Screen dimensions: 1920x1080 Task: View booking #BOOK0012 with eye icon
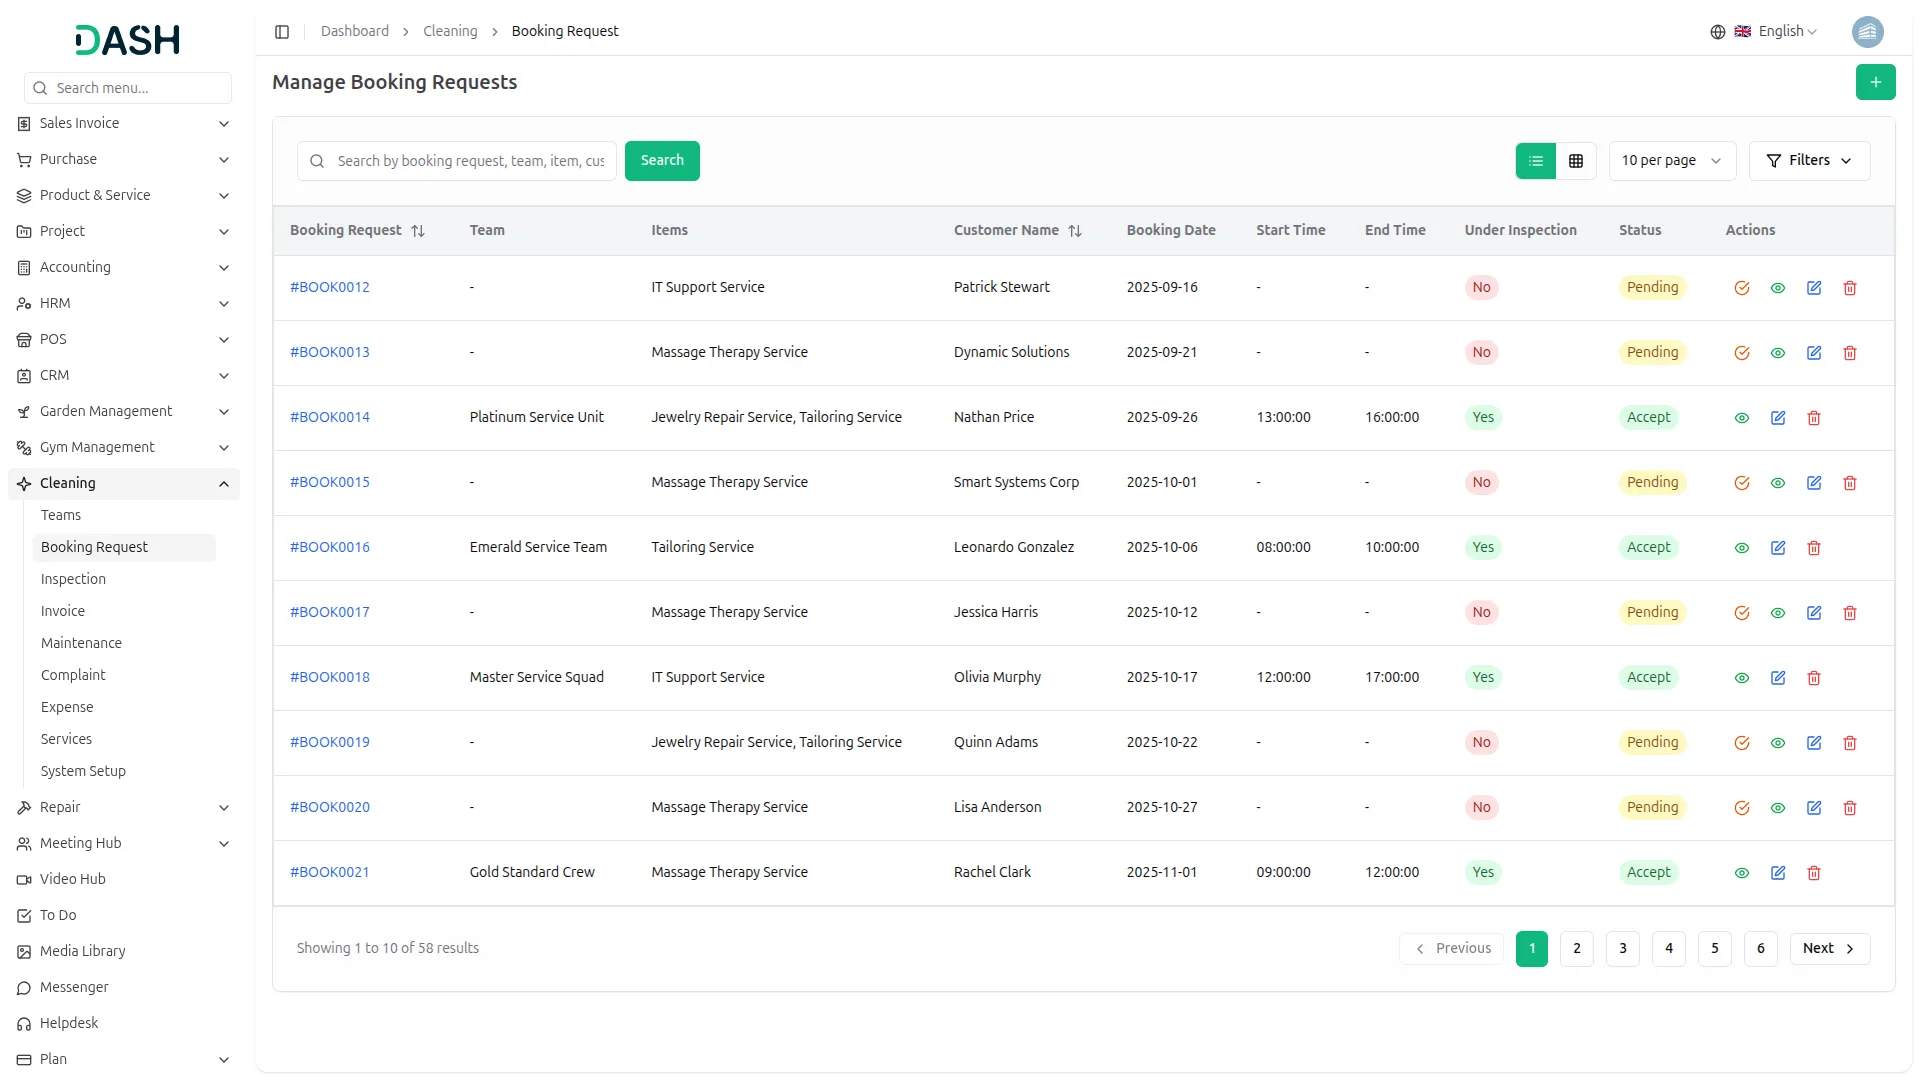click(1777, 288)
